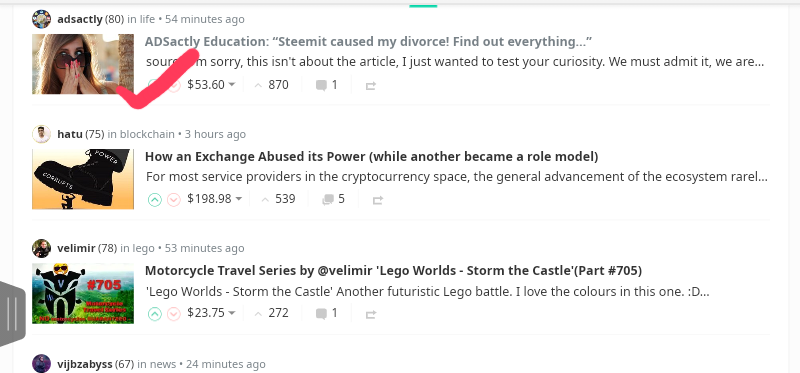Resteem the velimir Lego Worlds post
The image size is (800, 373).
point(371,314)
